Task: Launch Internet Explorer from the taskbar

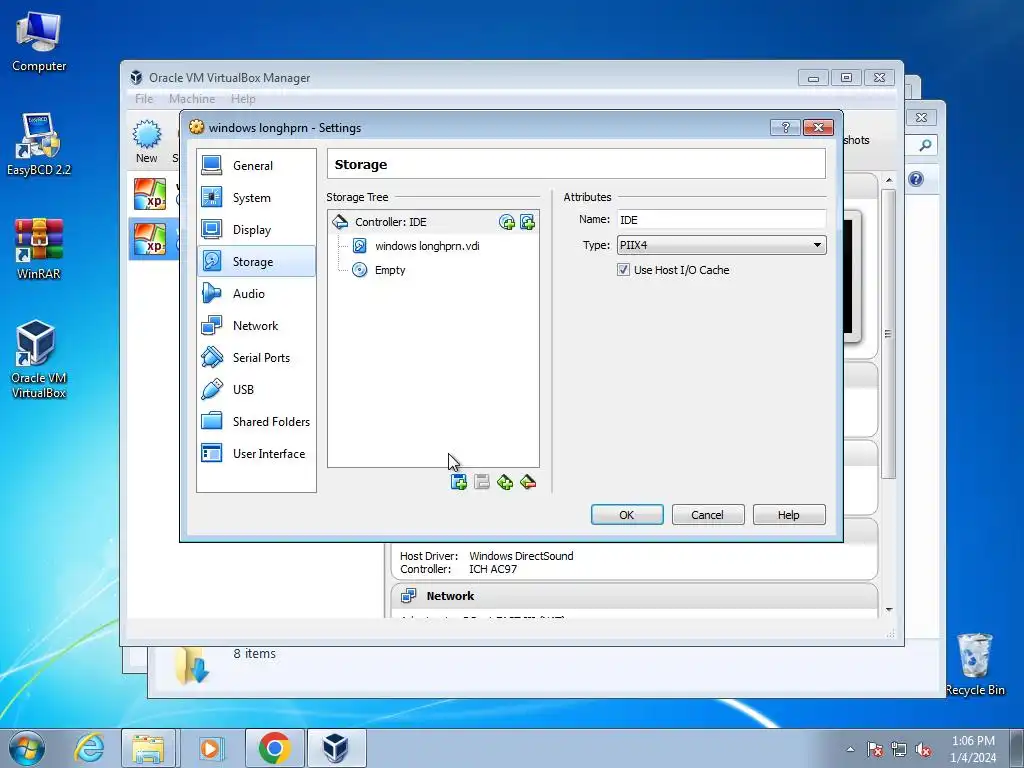Action: 89,748
